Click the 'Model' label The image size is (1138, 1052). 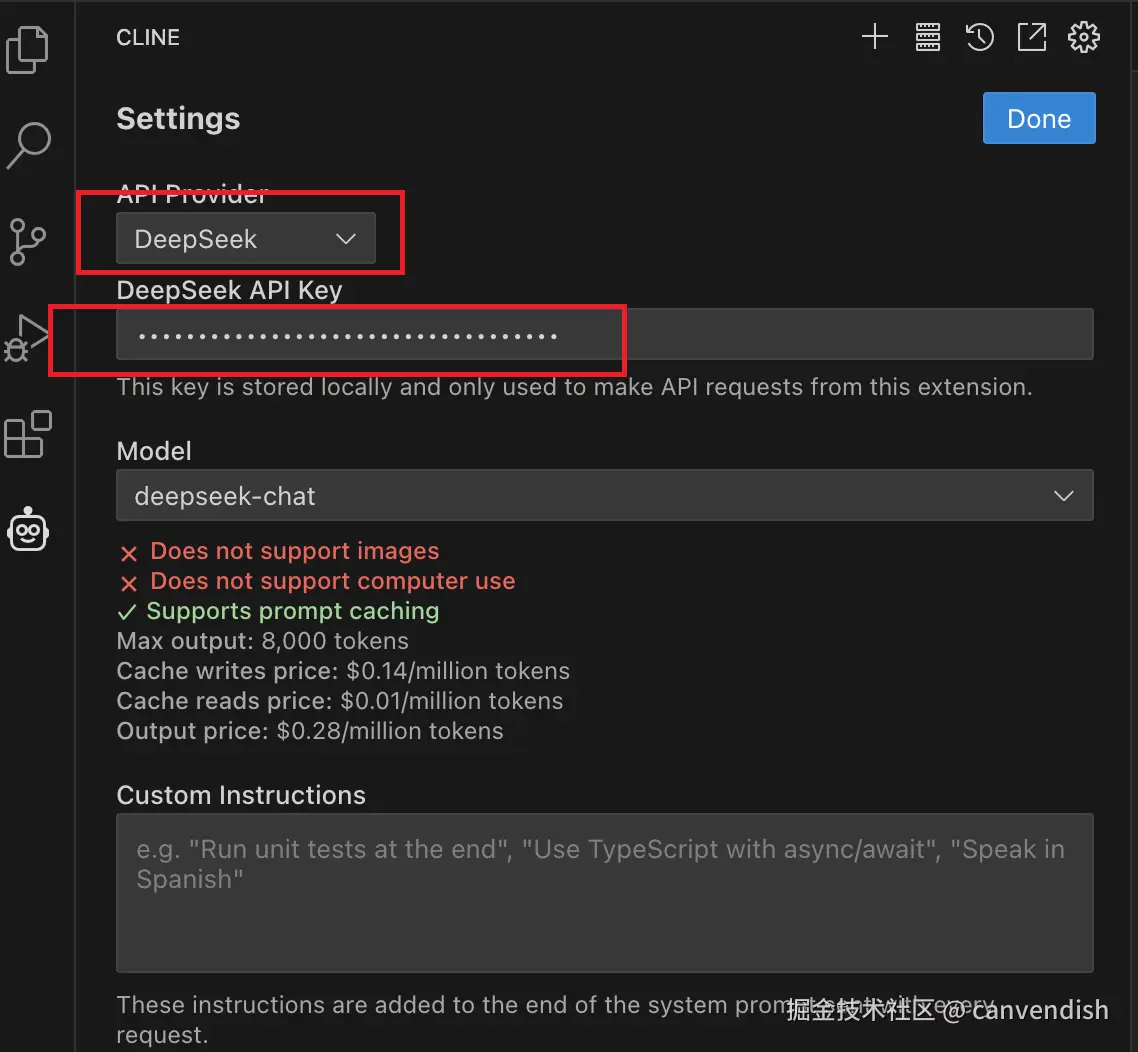(154, 451)
